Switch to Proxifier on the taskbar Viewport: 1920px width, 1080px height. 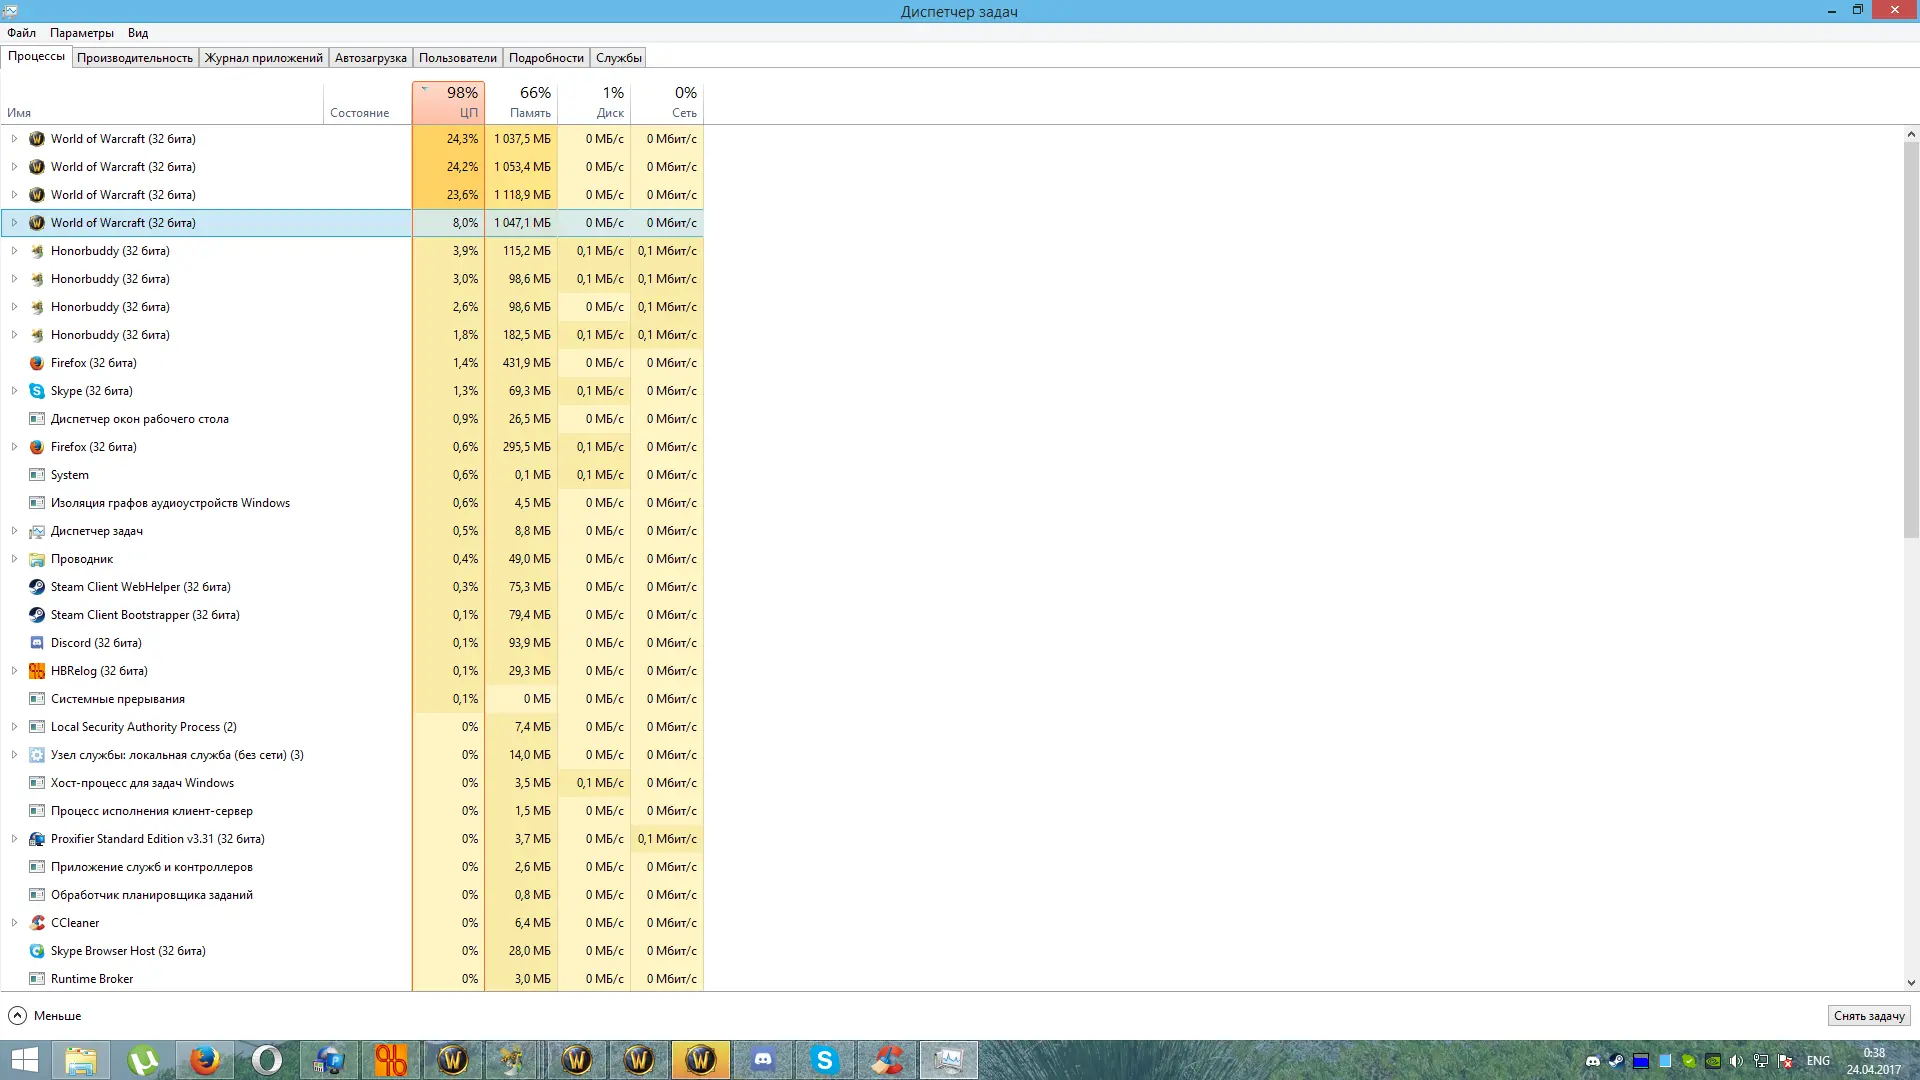[329, 1060]
